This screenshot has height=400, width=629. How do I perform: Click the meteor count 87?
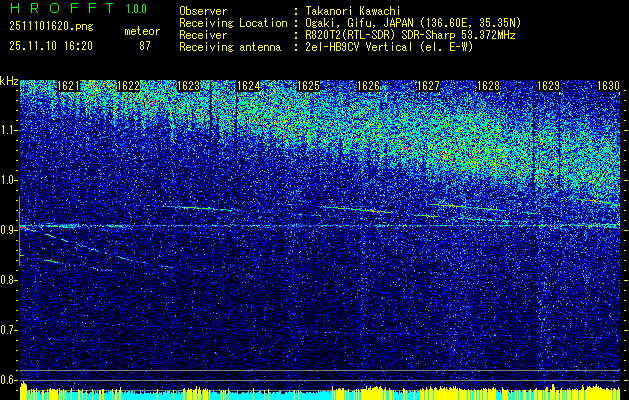click(145, 46)
